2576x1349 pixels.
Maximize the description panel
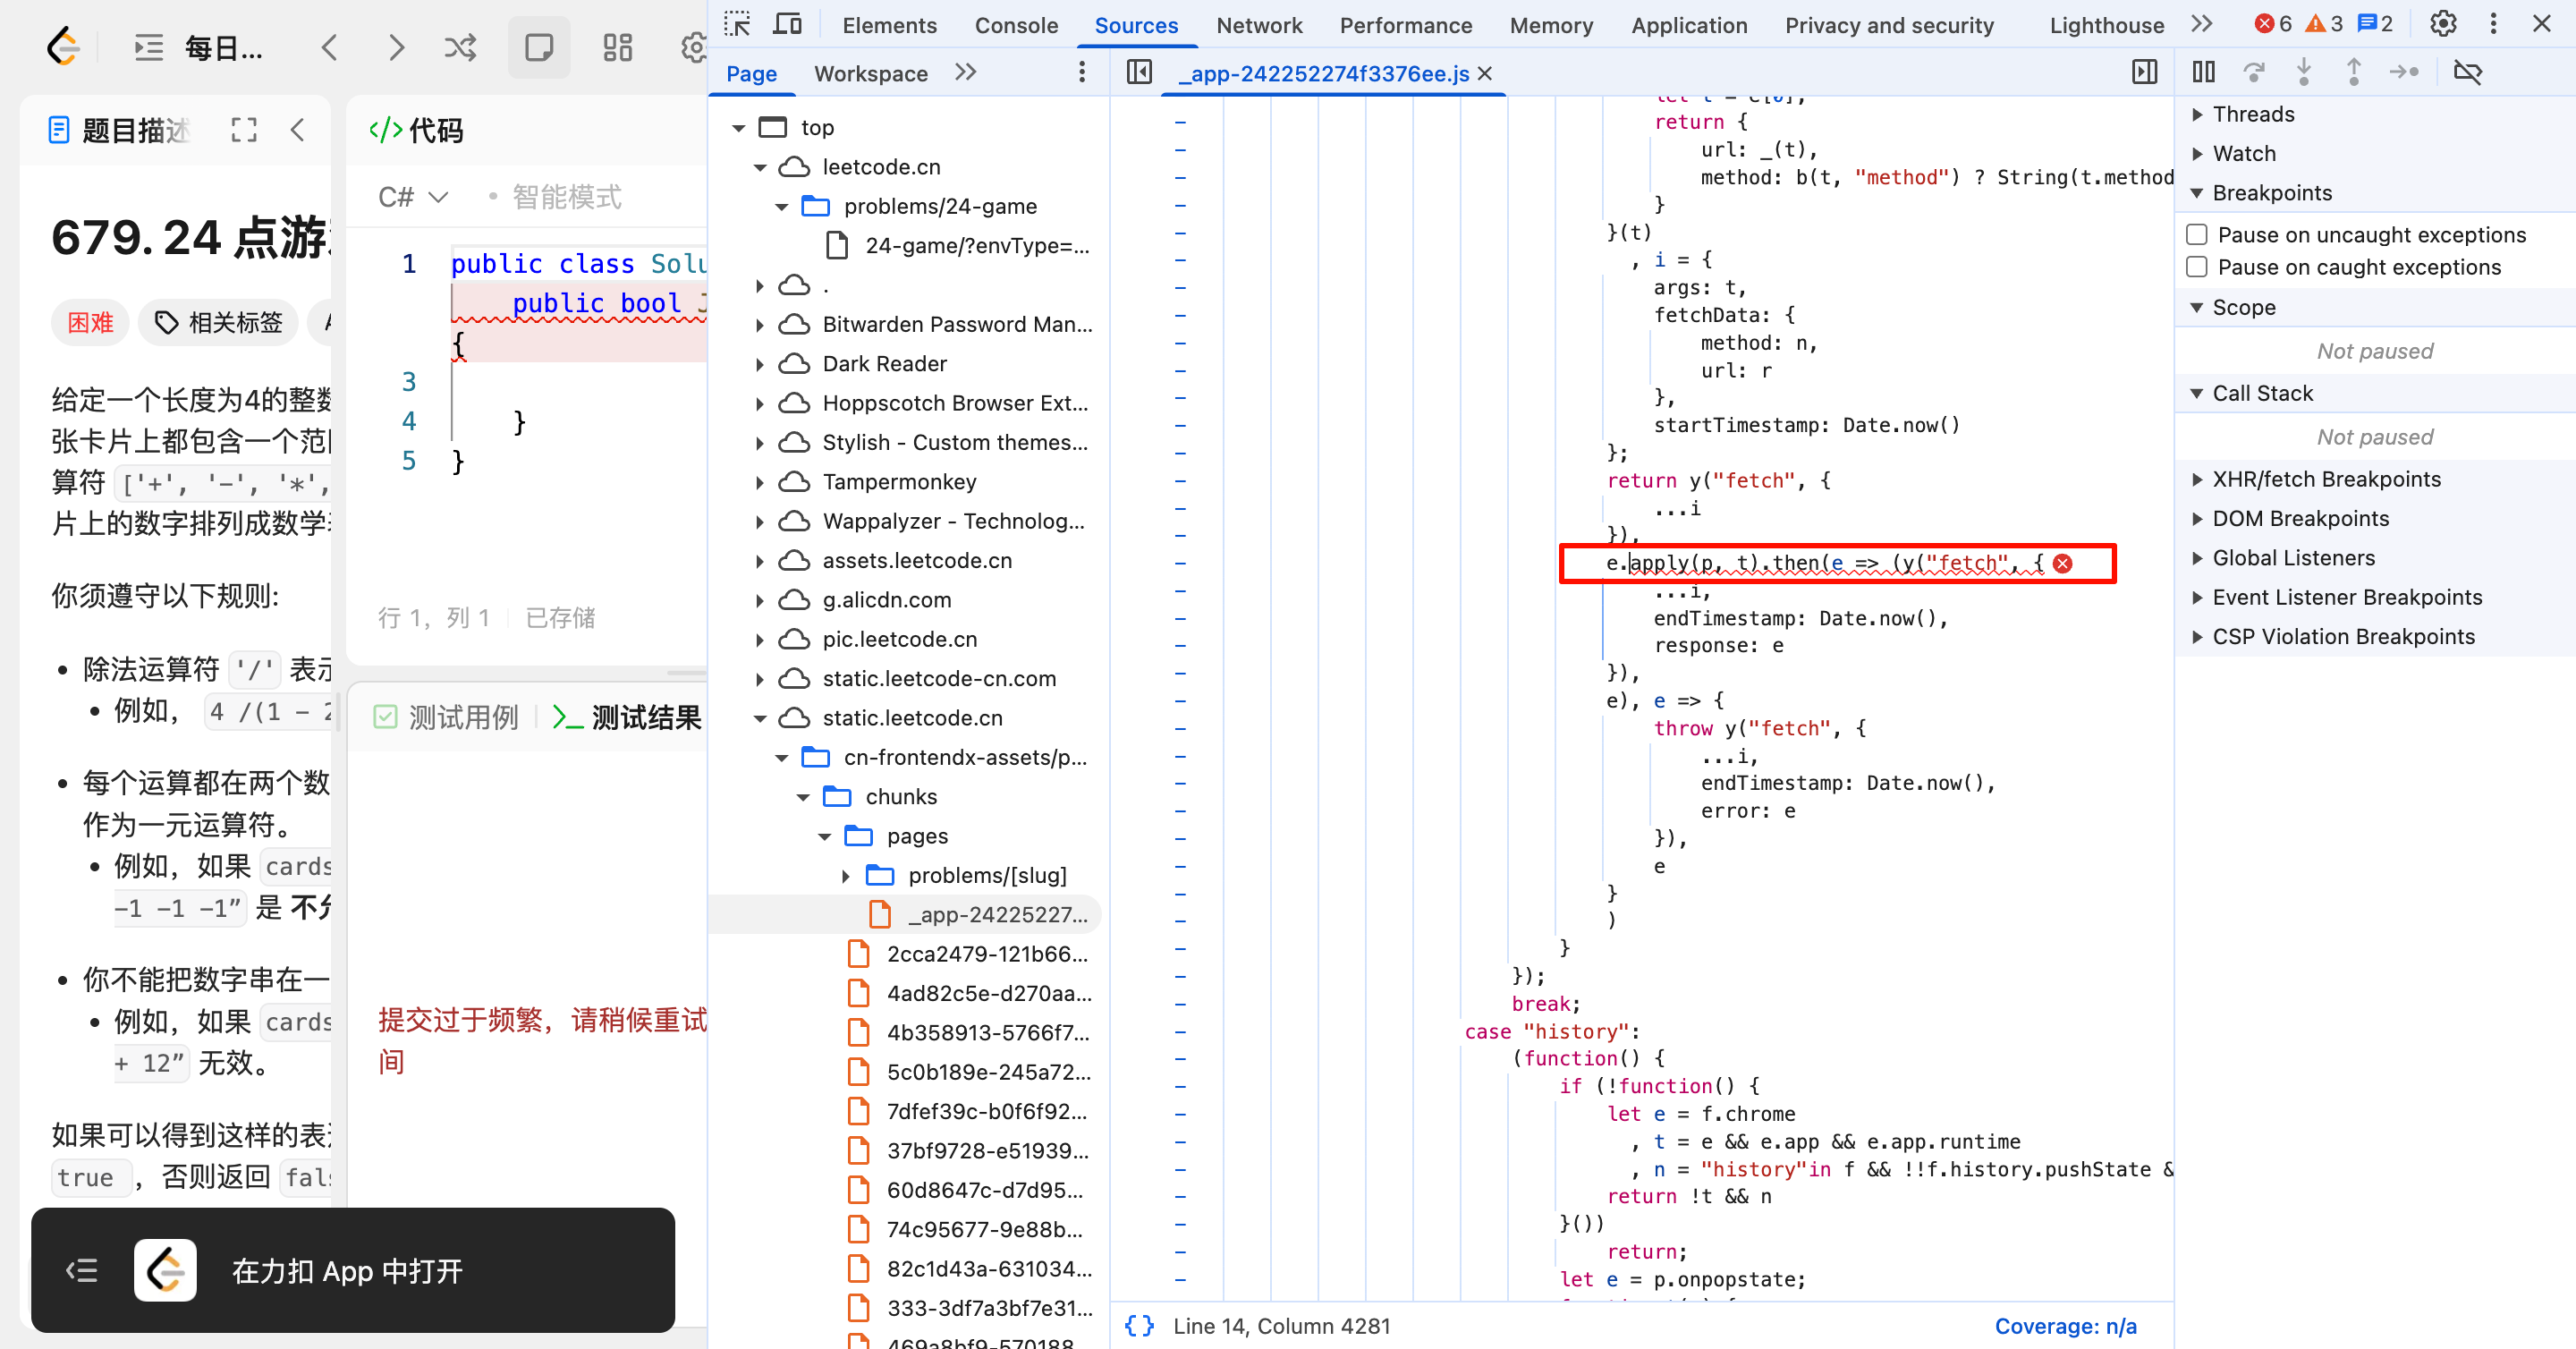coord(244,130)
